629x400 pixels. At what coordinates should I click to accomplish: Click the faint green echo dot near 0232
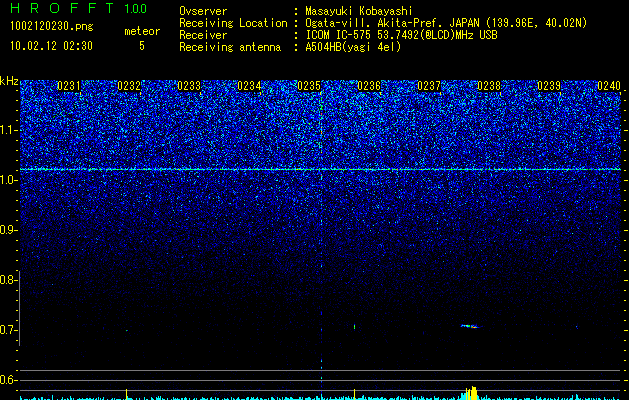click(x=126, y=331)
